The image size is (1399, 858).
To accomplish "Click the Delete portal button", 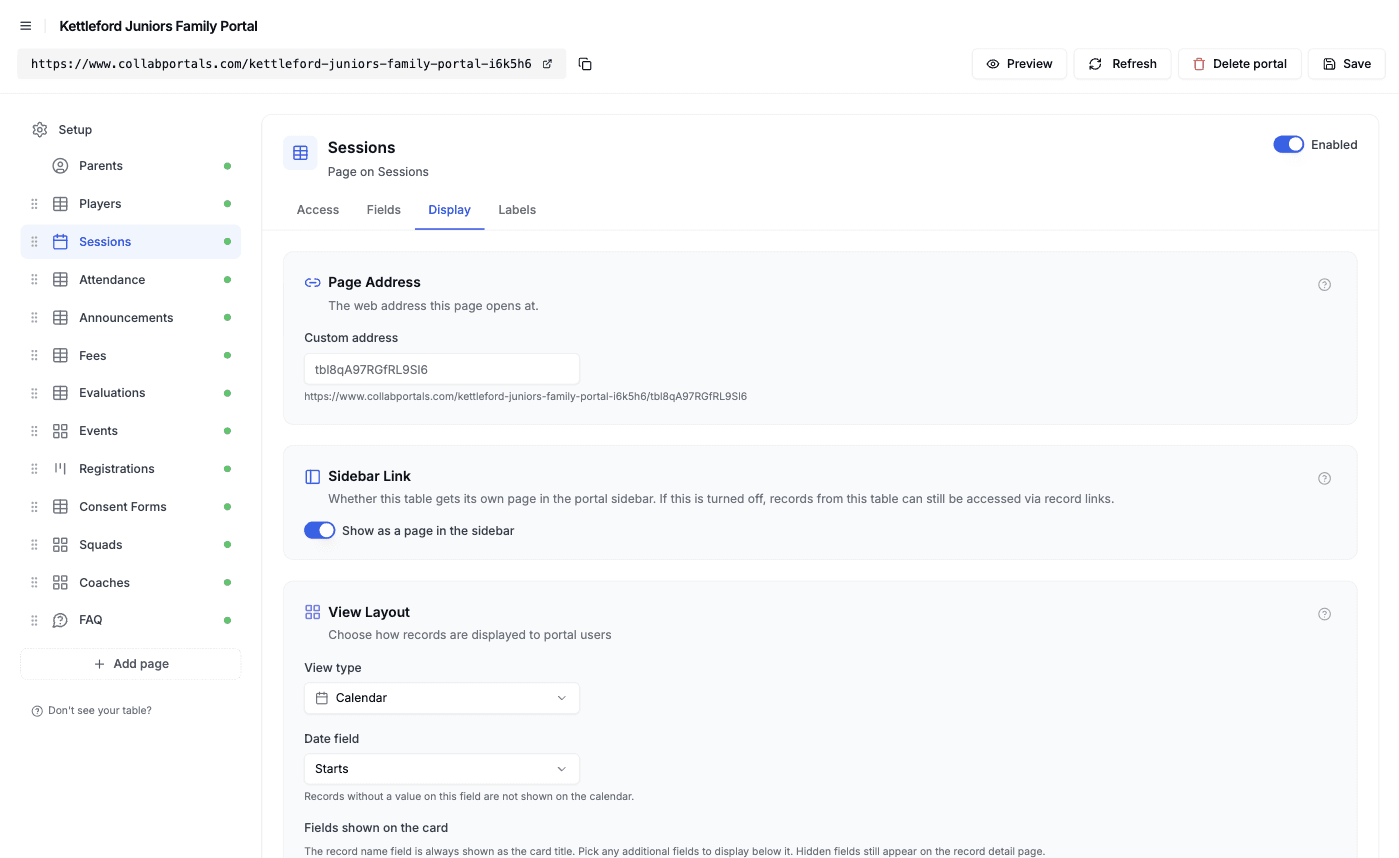I will pos(1239,64).
